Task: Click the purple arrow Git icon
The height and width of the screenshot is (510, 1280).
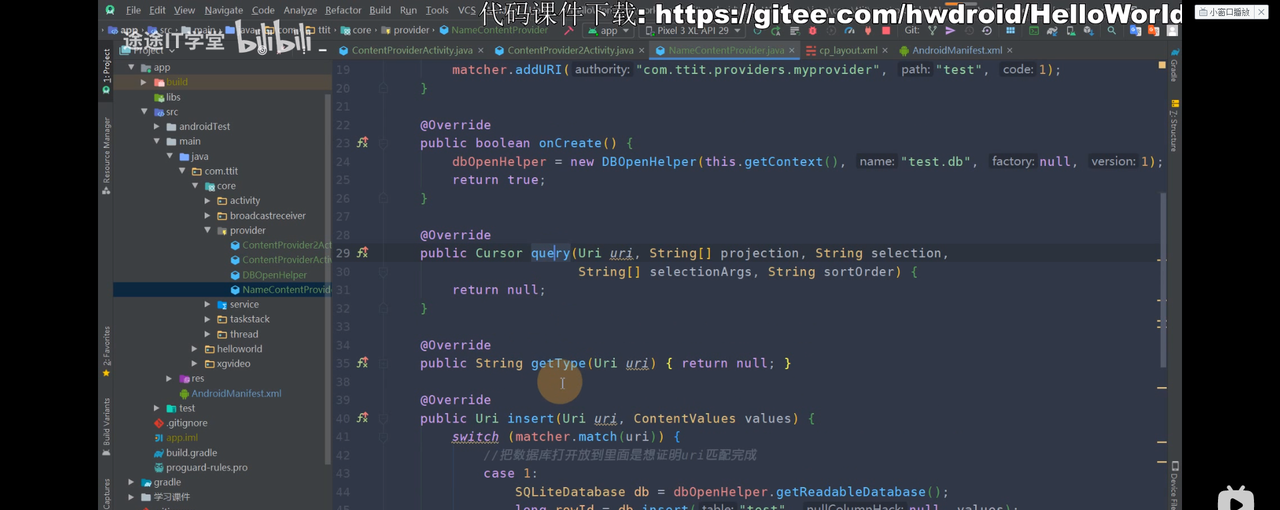Action: coord(950,30)
